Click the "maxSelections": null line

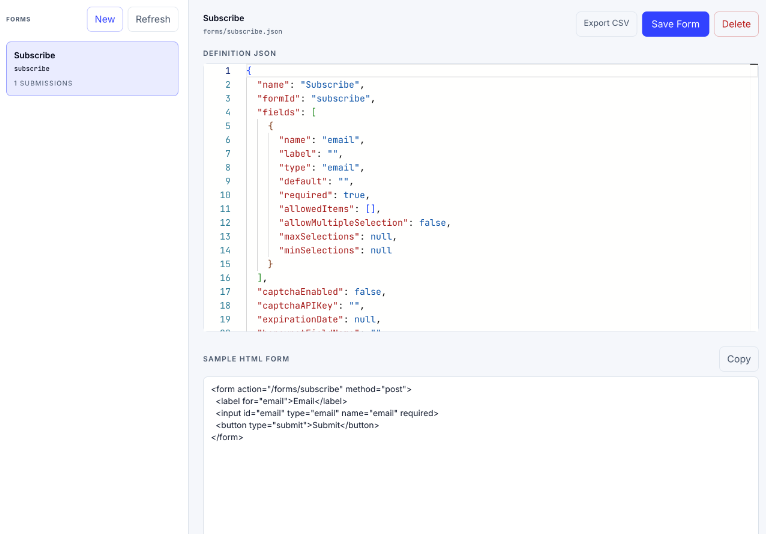[338, 236]
